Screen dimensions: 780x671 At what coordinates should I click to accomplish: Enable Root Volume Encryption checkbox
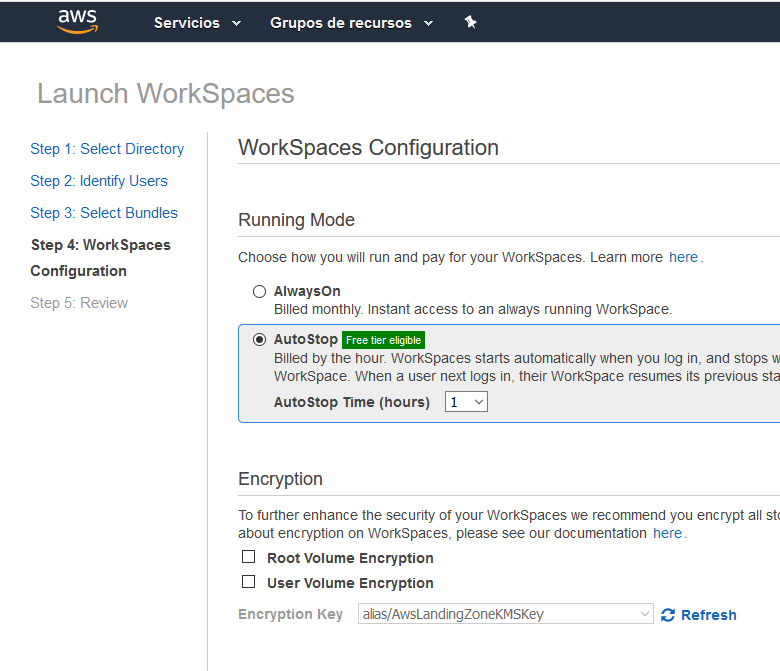(x=248, y=557)
